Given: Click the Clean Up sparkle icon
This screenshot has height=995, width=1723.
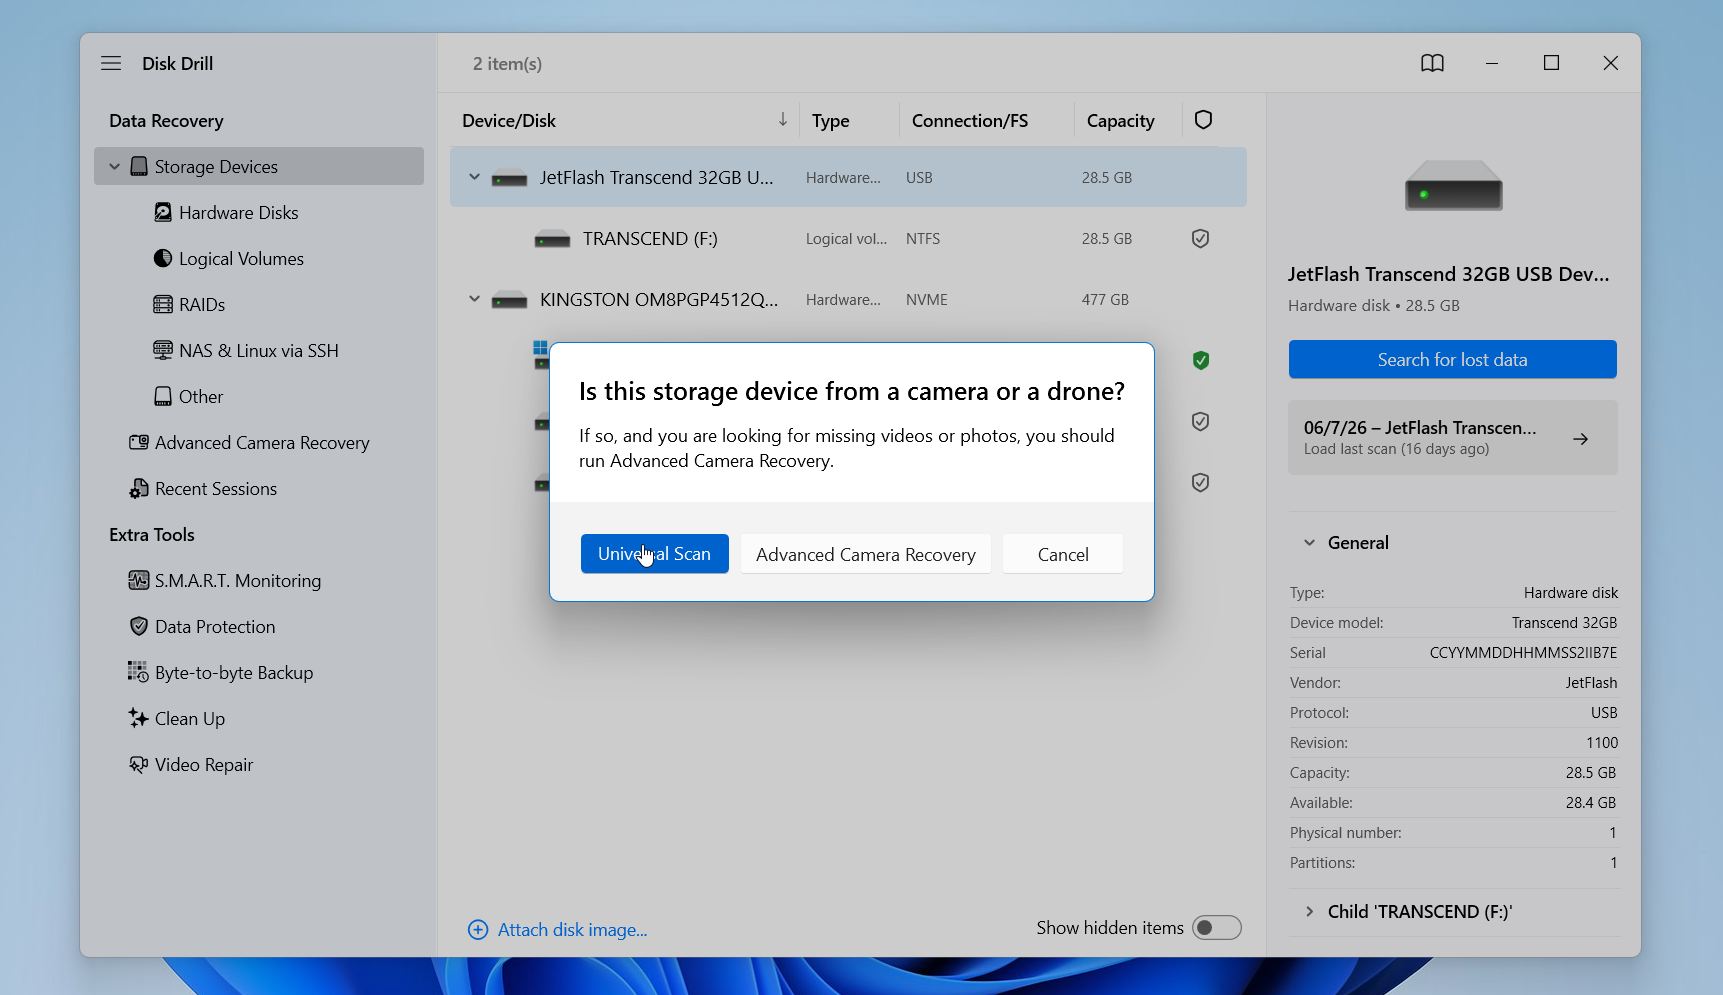Looking at the screenshot, I should 138,718.
